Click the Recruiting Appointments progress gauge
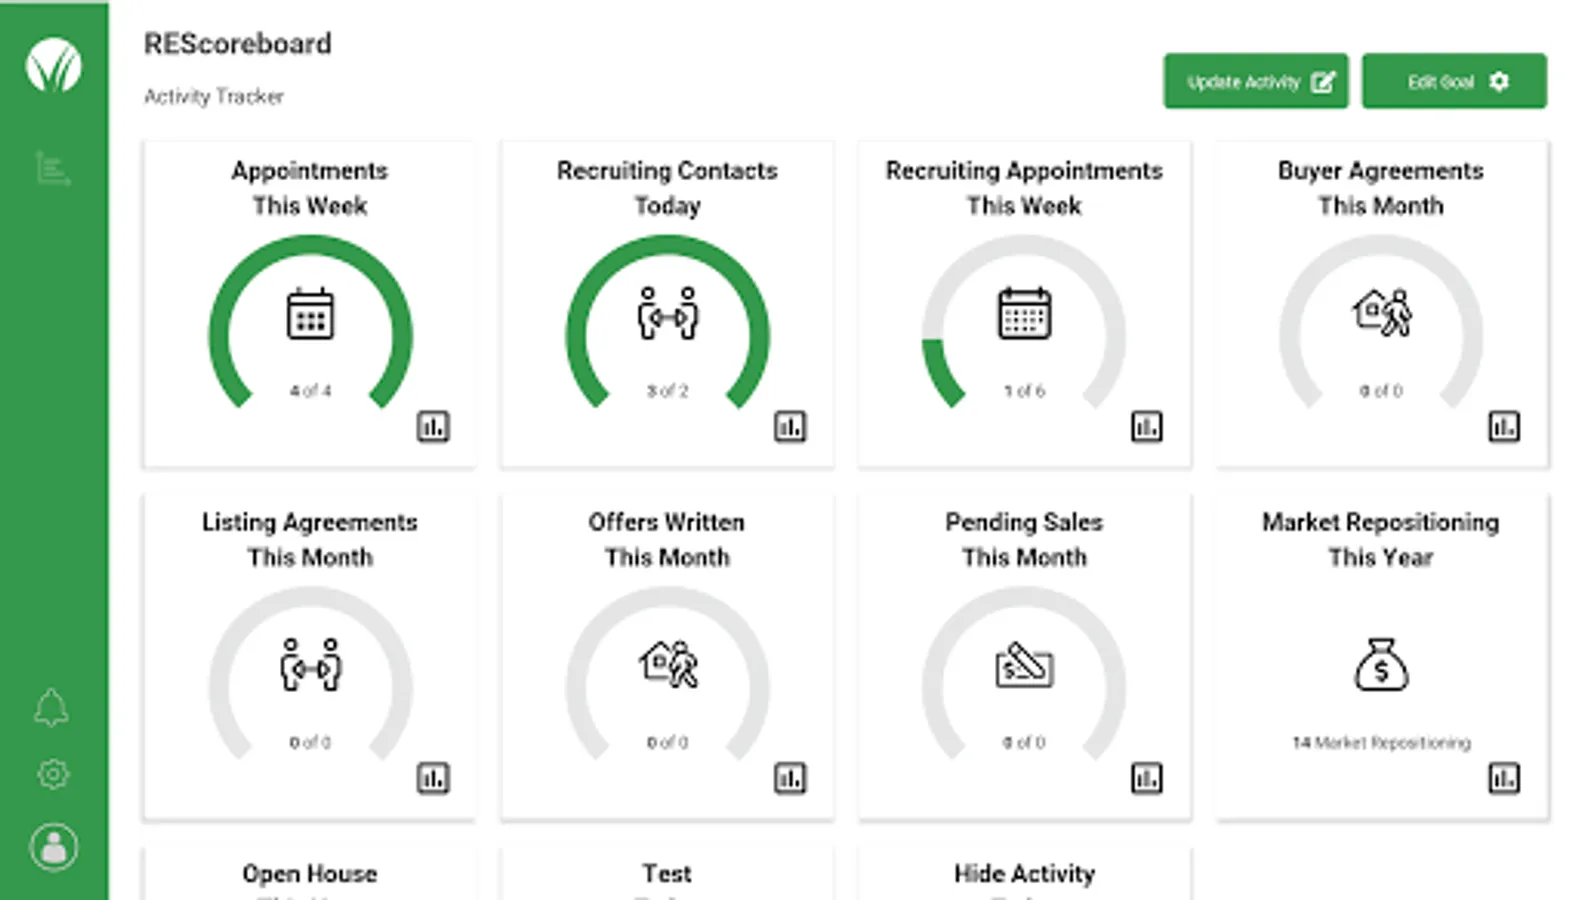Viewport: 1578px width, 900px height. (1024, 322)
